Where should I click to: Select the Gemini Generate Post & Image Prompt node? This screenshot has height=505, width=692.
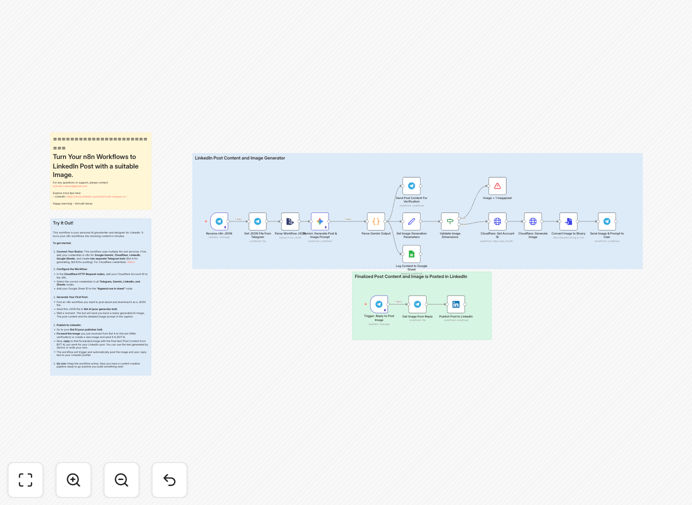(x=320, y=221)
